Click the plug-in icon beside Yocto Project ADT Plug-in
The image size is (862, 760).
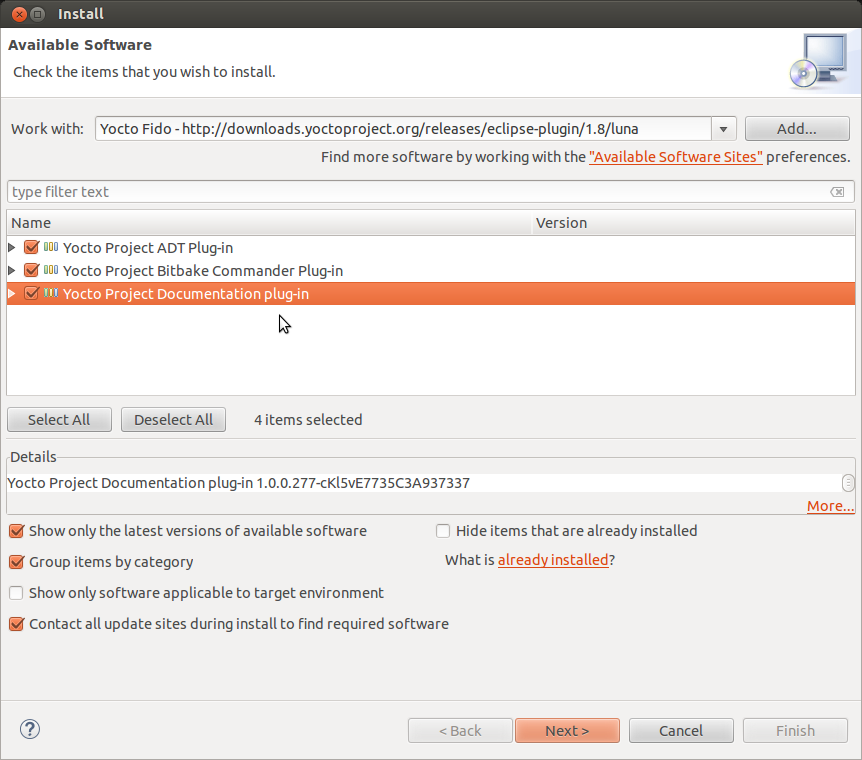coord(51,247)
